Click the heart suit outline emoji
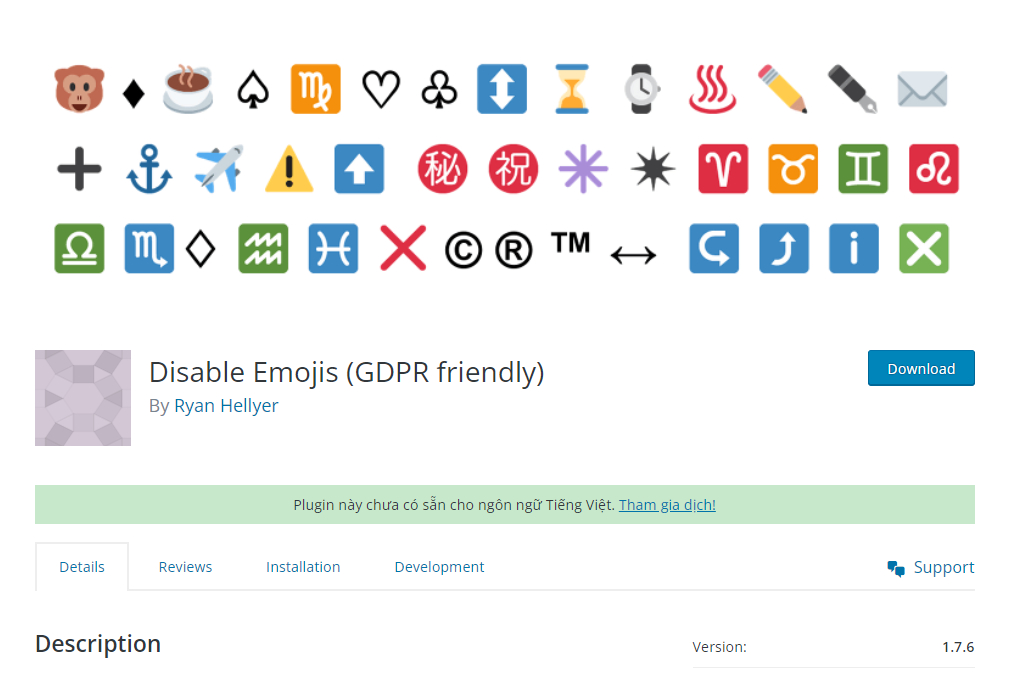This screenshot has height=674, width=1017. pos(381,90)
